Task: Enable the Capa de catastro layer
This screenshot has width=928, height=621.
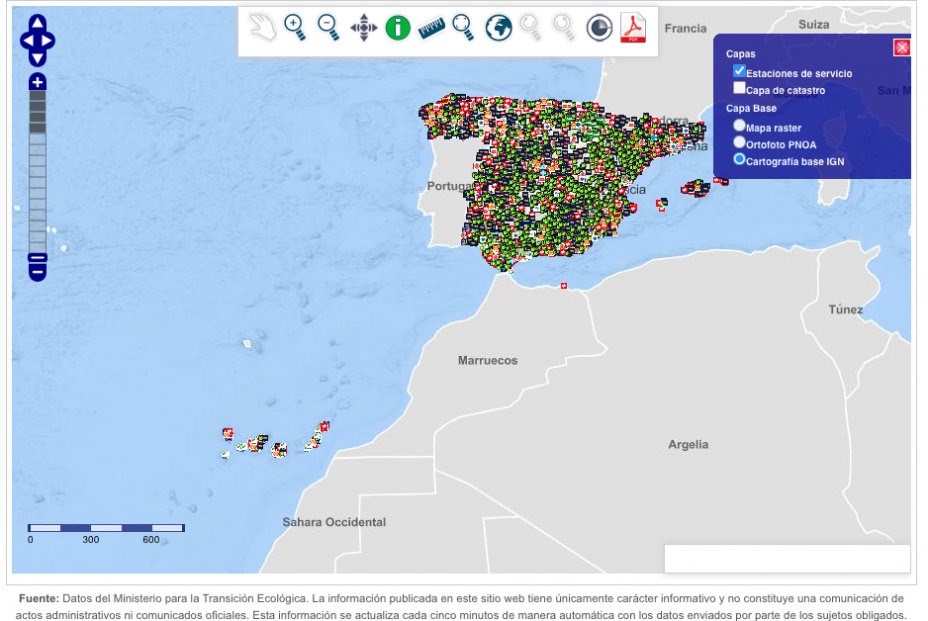Action: point(740,89)
